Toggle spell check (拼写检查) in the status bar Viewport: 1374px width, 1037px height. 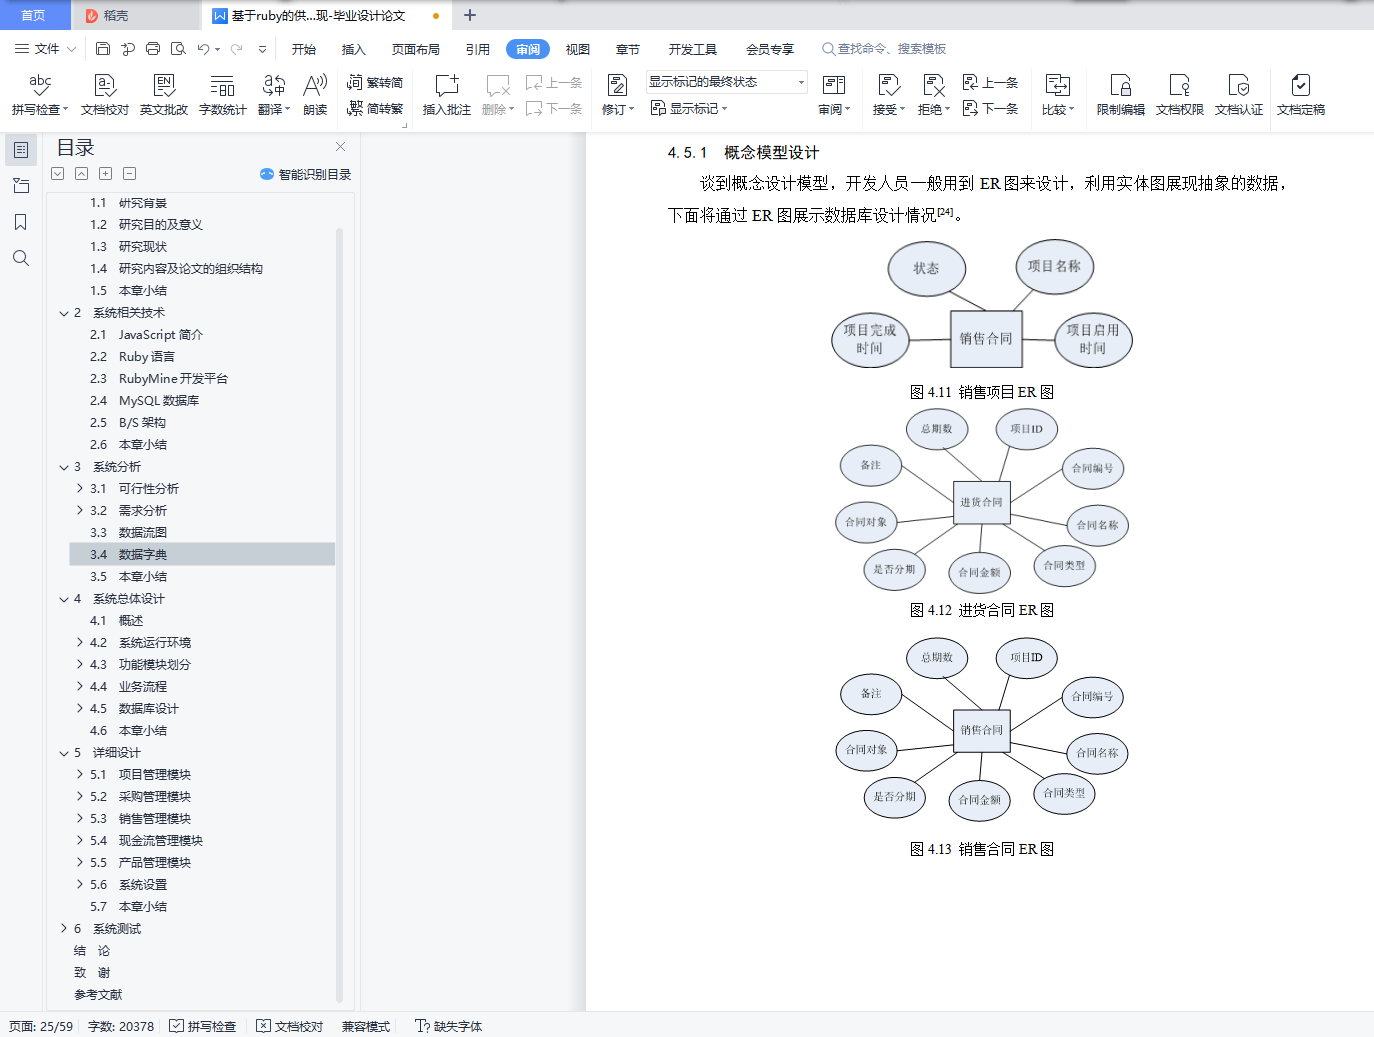click(x=203, y=1026)
